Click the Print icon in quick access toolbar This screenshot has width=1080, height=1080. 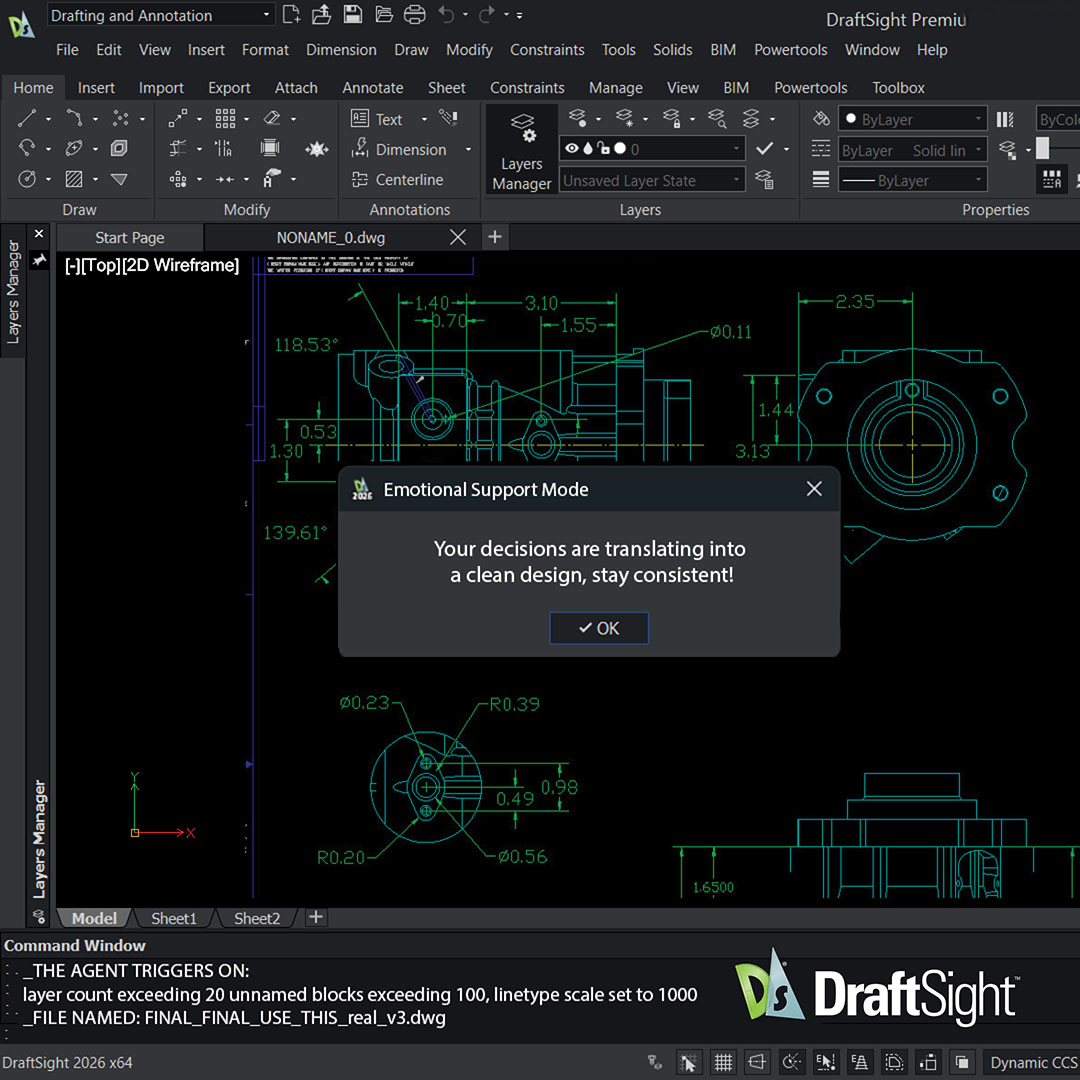(x=414, y=14)
